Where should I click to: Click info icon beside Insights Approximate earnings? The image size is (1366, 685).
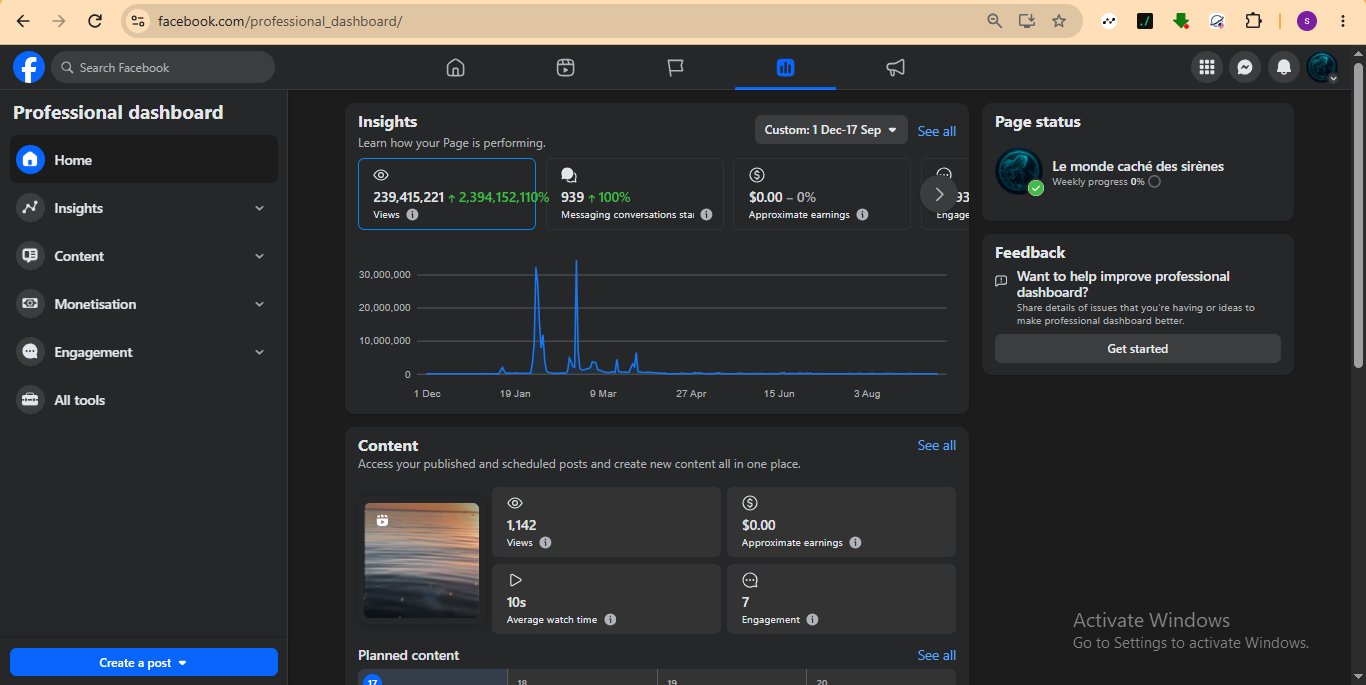point(862,215)
